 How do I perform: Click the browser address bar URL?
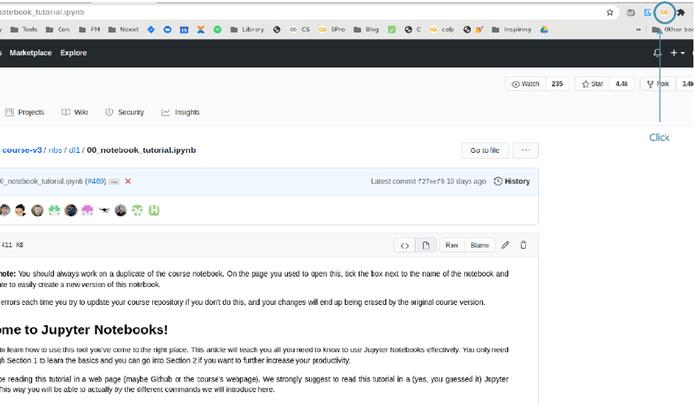(42, 12)
